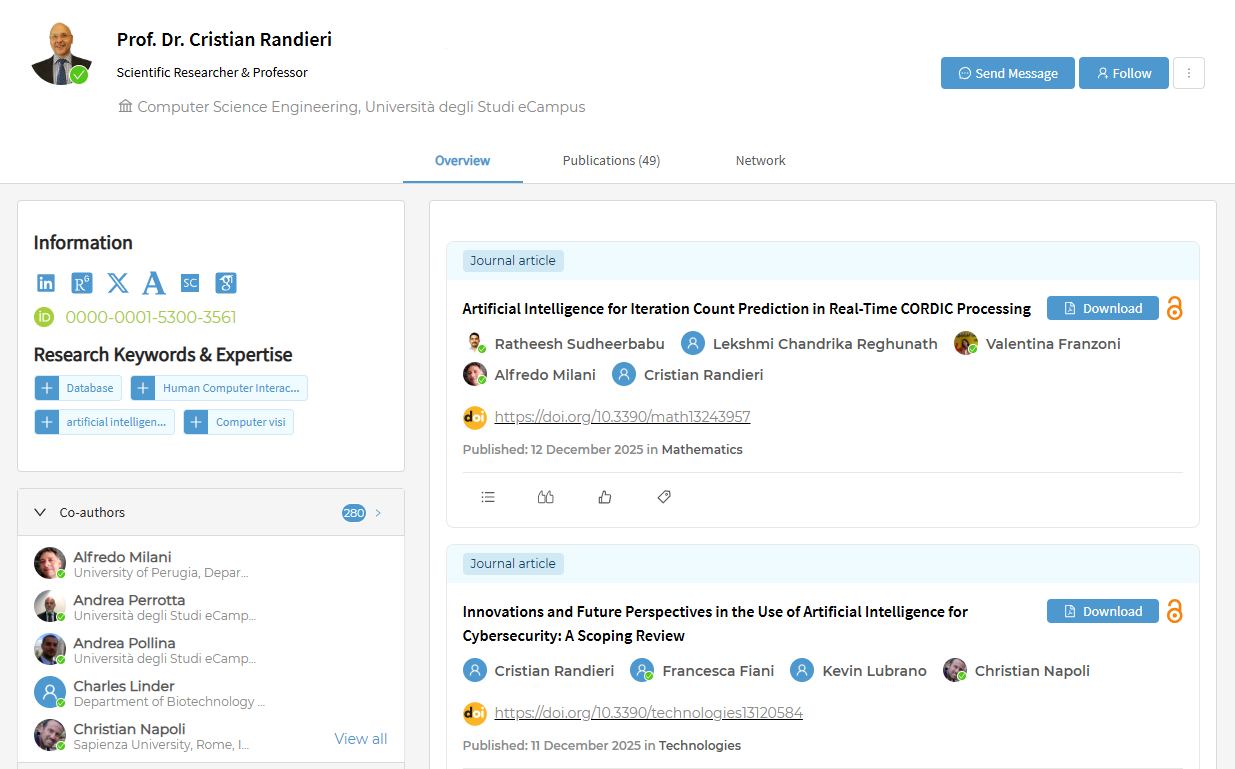Open ORCID 0000-0001-5300-3561 link
Viewport: 1235px width, 769px height.
(151, 317)
